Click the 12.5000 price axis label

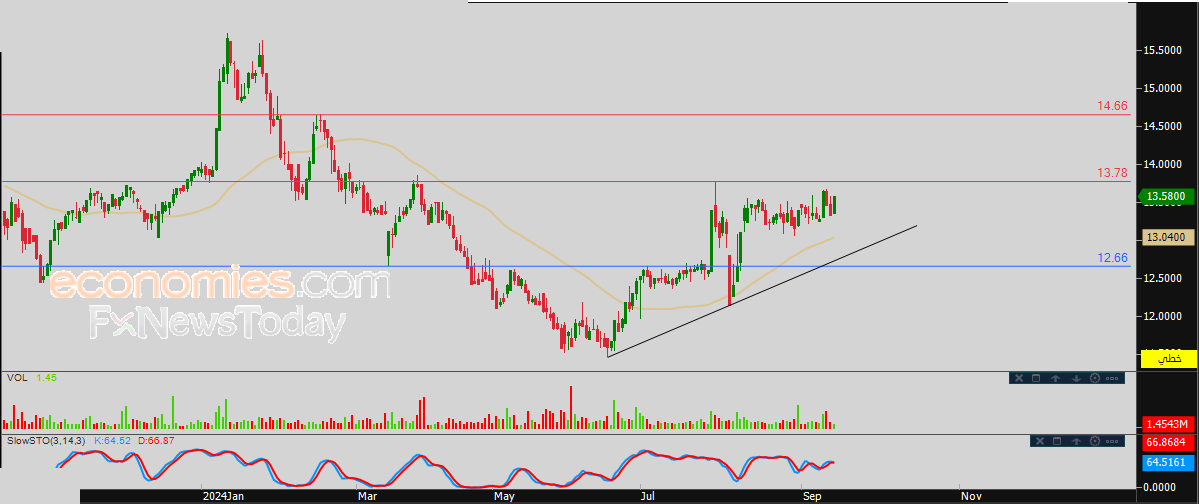point(1164,278)
